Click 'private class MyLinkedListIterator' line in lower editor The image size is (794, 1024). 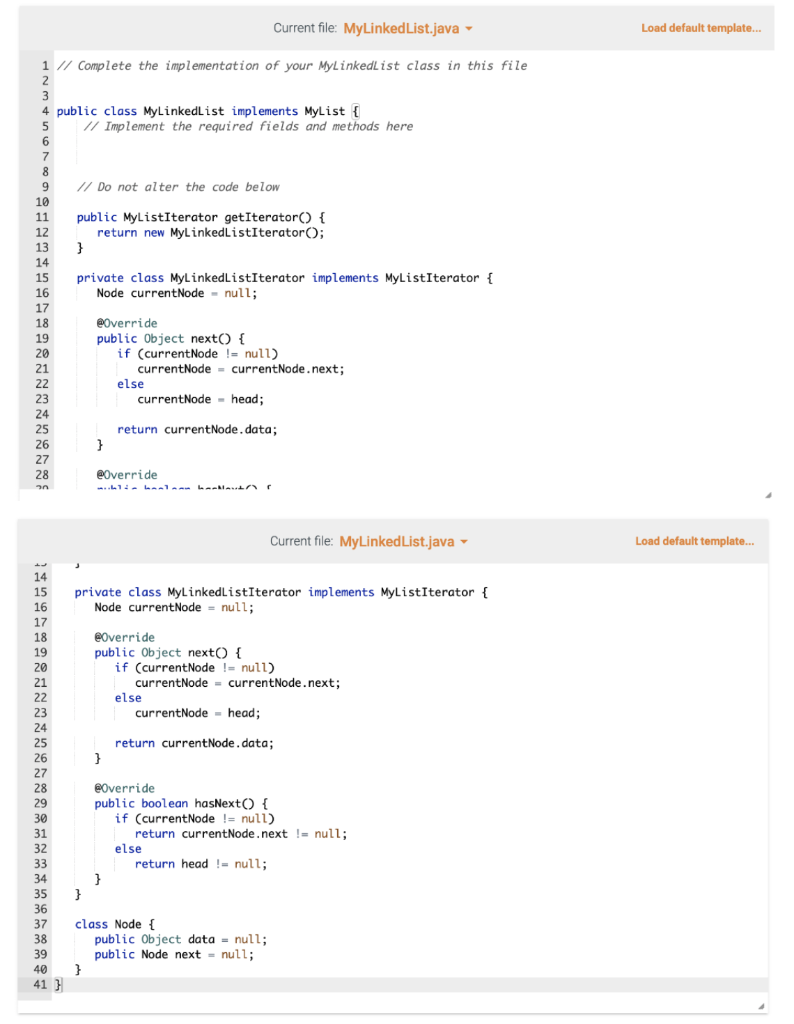point(281,592)
